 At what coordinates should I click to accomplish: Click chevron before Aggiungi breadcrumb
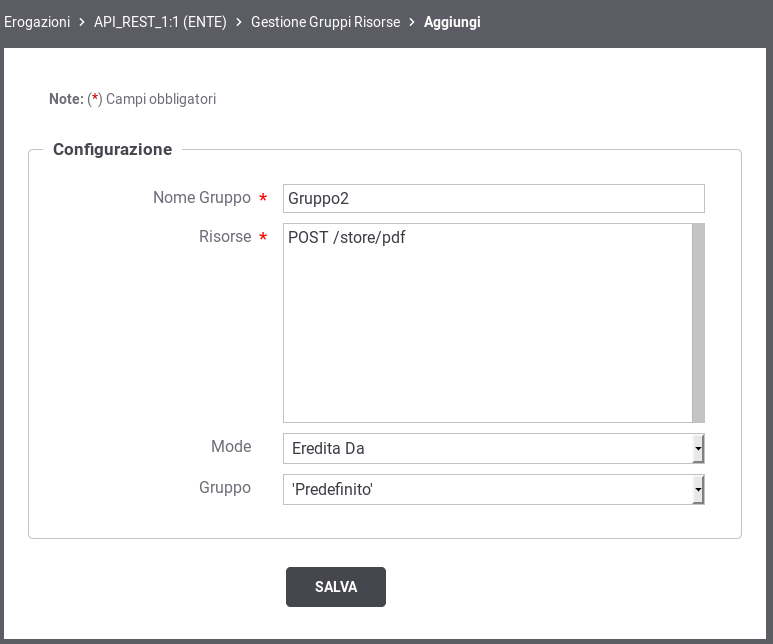click(412, 22)
